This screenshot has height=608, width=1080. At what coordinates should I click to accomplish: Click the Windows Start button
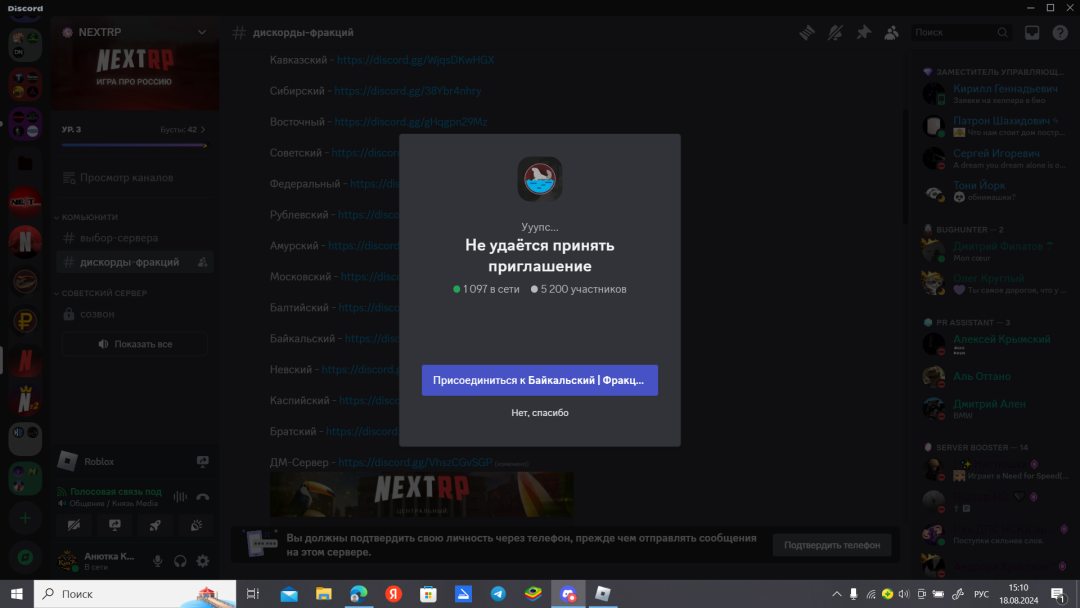[x=17, y=594]
